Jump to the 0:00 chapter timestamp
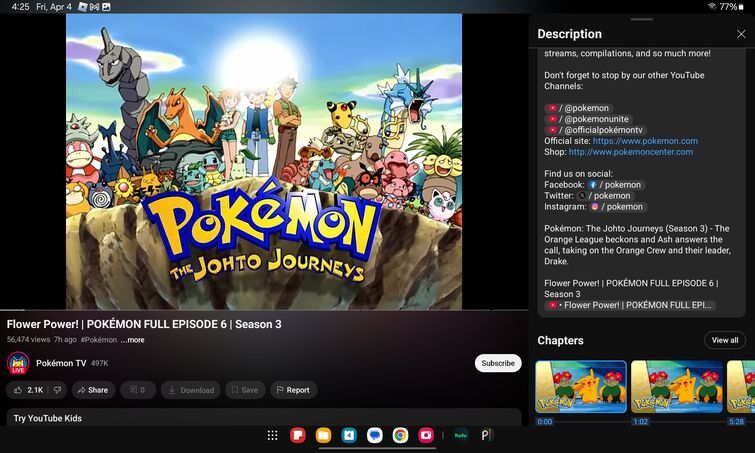The image size is (755, 453). [x=545, y=422]
